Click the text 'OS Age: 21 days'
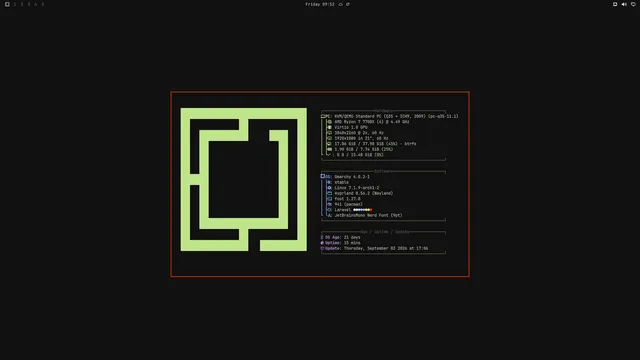This screenshot has width=640, height=360. 342,237
